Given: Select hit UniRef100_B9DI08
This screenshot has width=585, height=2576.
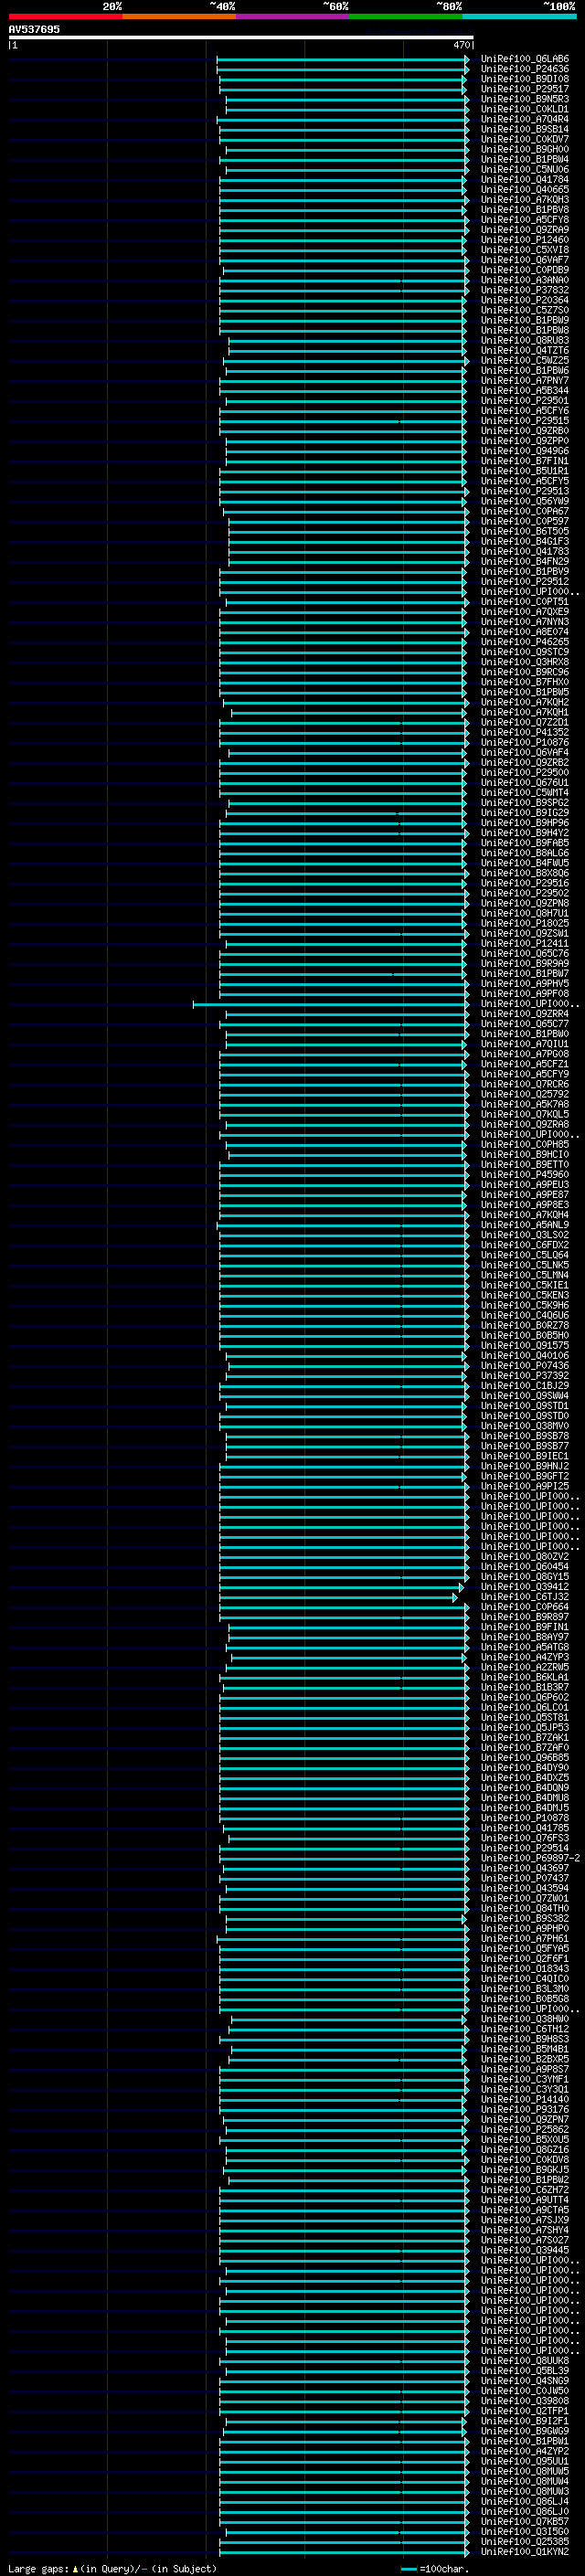Looking at the screenshot, I should [x=525, y=79].
